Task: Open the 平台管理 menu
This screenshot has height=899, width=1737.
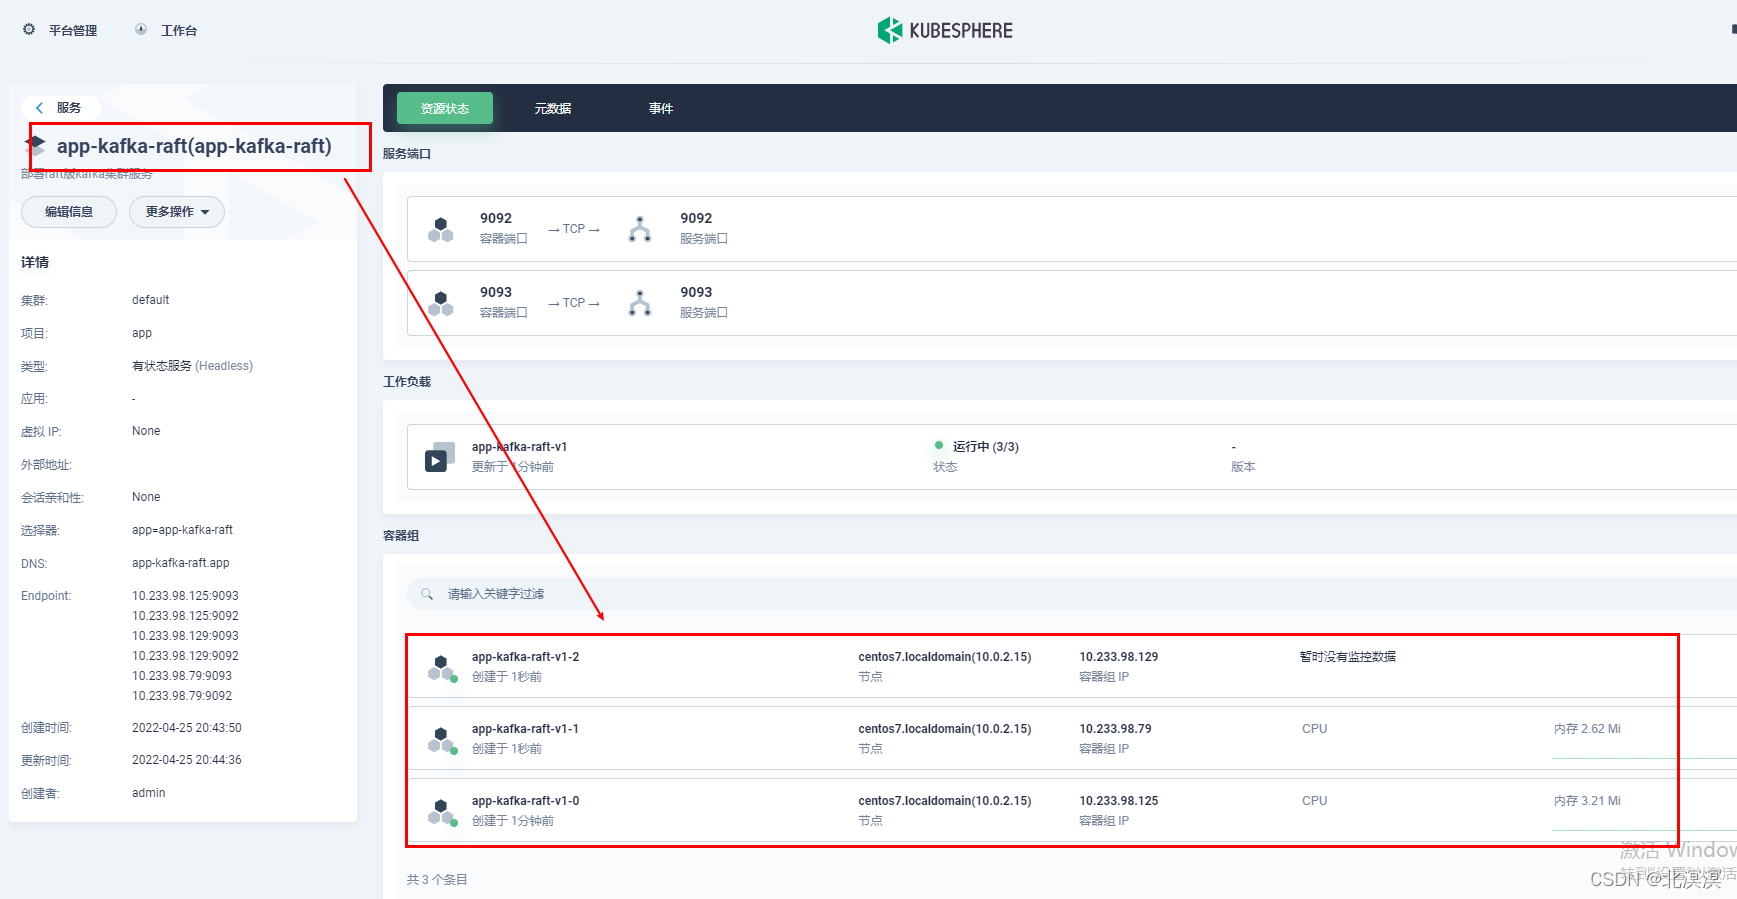Action: [73, 31]
